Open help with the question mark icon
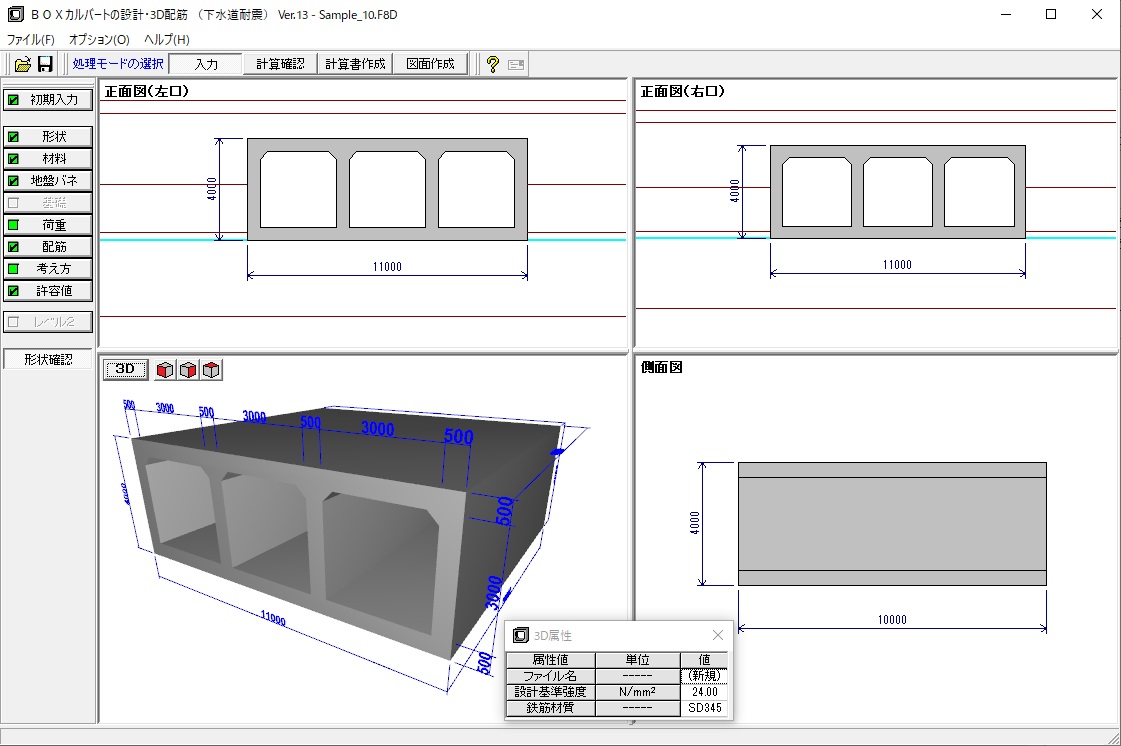The width and height of the screenshot is (1121, 746). coord(492,64)
